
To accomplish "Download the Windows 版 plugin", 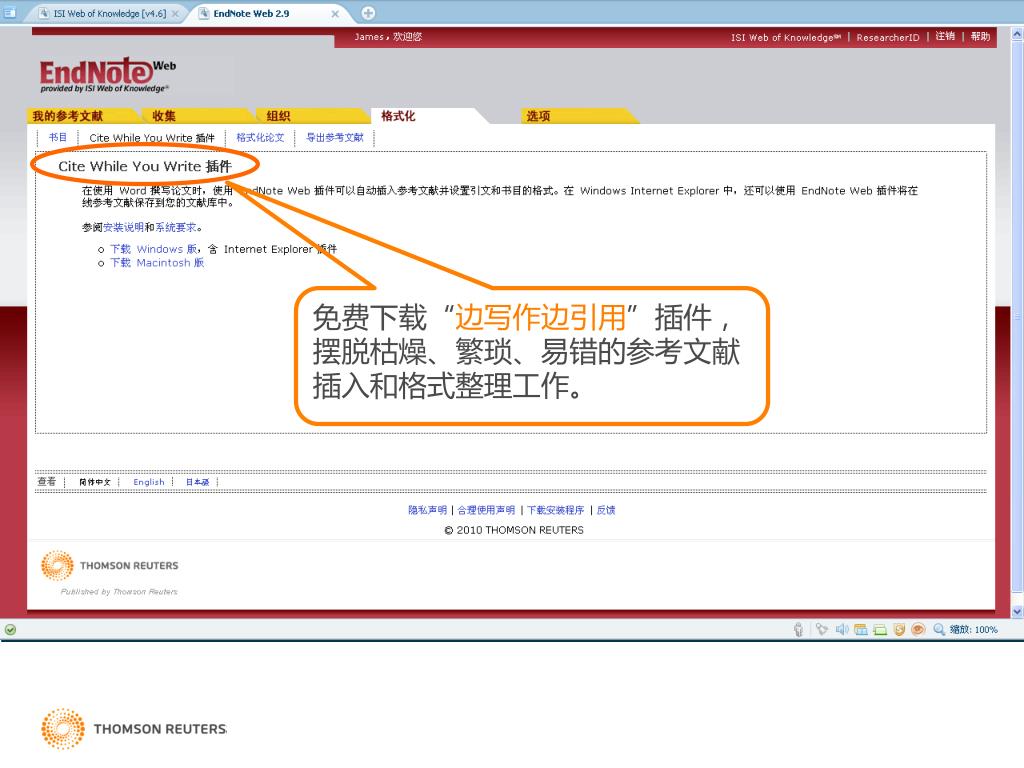I will click(x=154, y=249).
